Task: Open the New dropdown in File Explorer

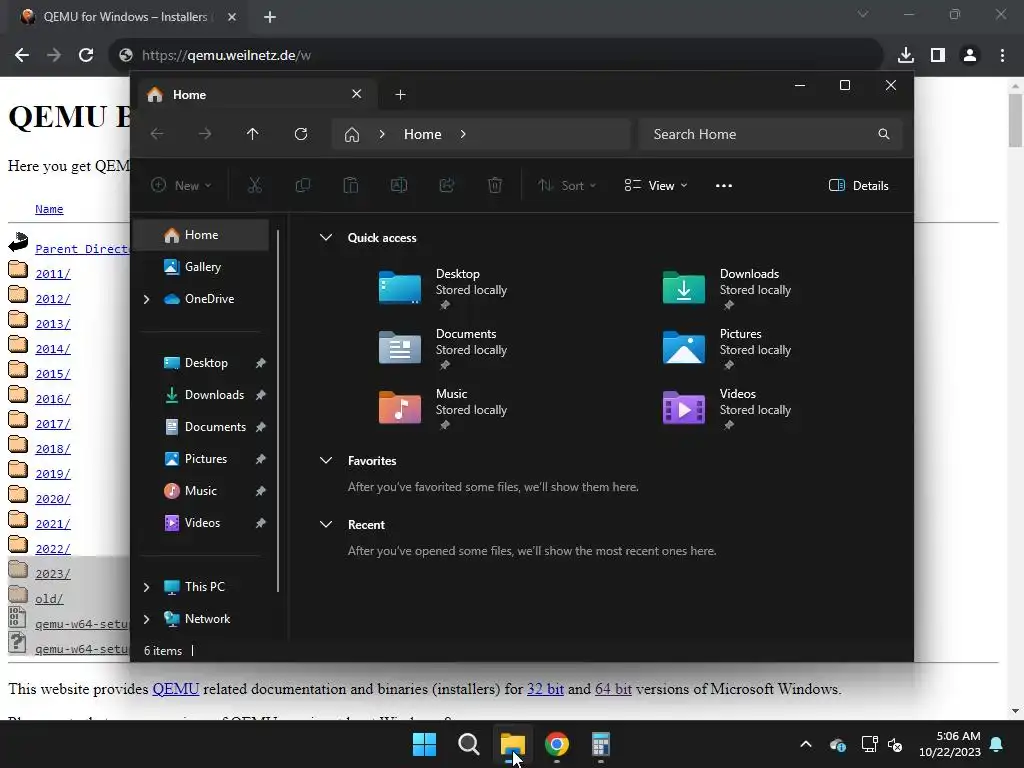Action: click(181, 185)
